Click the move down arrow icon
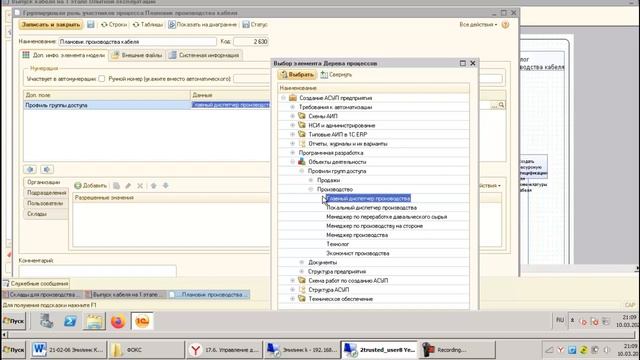The width and height of the screenshot is (640, 360). (165, 186)
